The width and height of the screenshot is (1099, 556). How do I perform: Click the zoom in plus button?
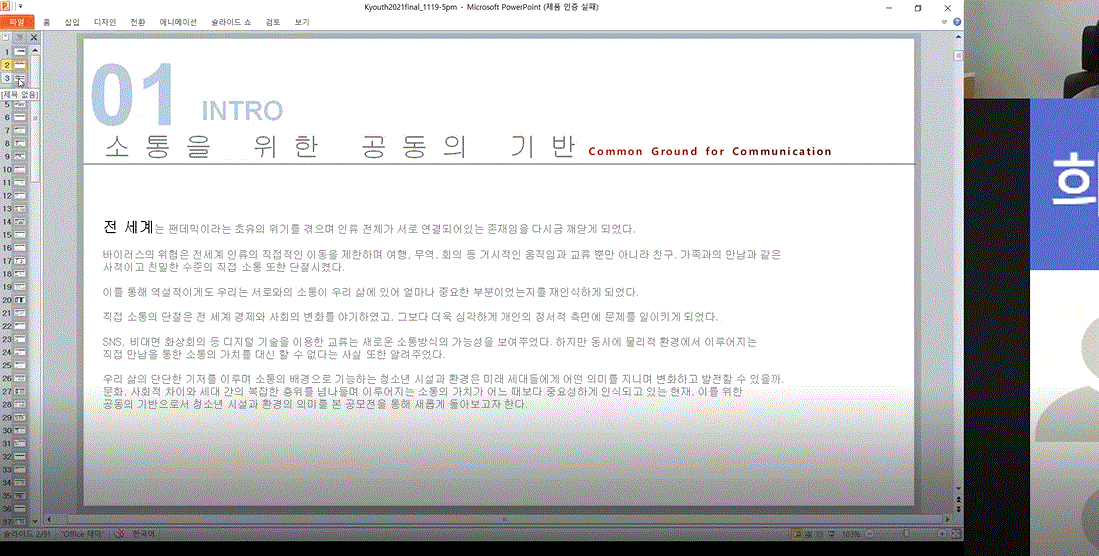(943, 534)
